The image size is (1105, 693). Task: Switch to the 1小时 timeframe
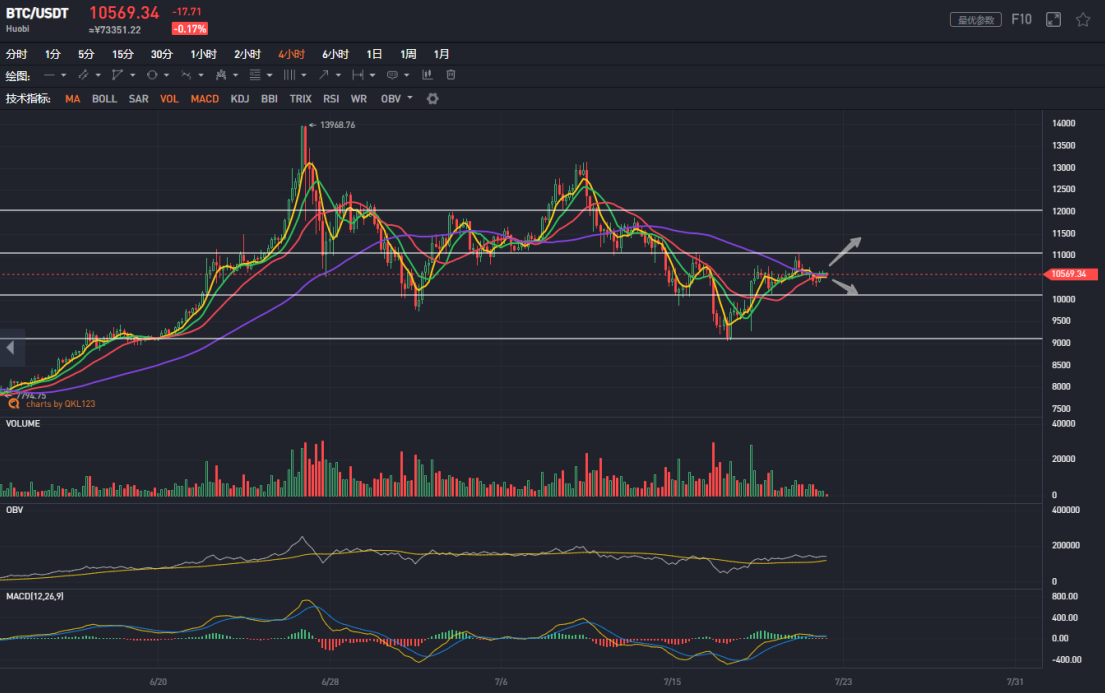204,54
